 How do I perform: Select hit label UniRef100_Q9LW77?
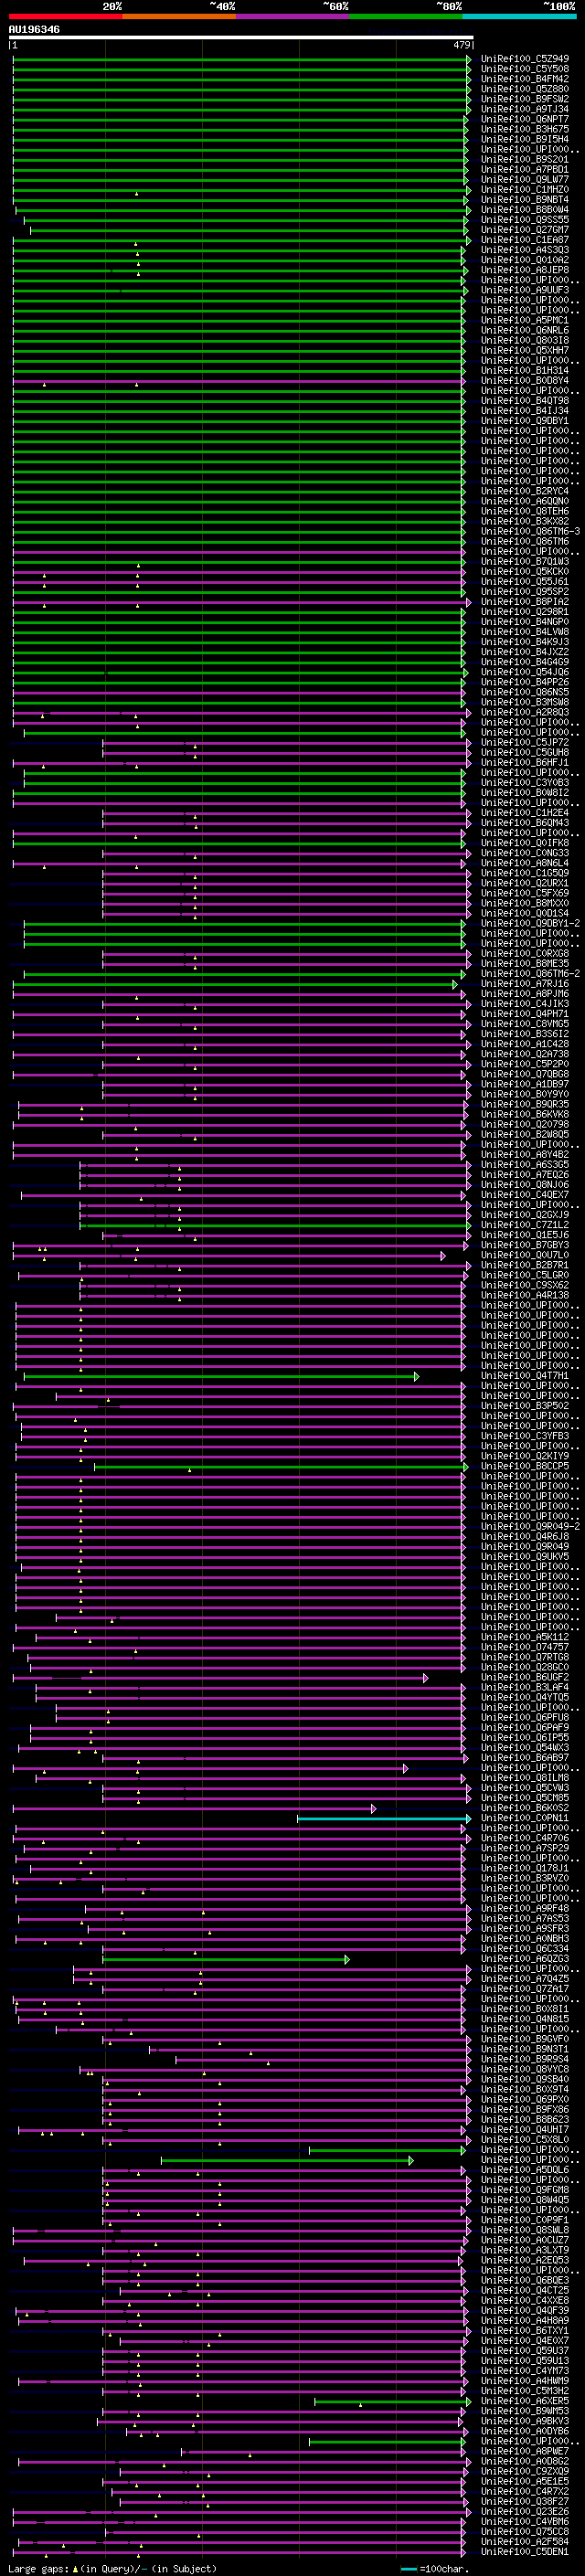coord(525,179)
